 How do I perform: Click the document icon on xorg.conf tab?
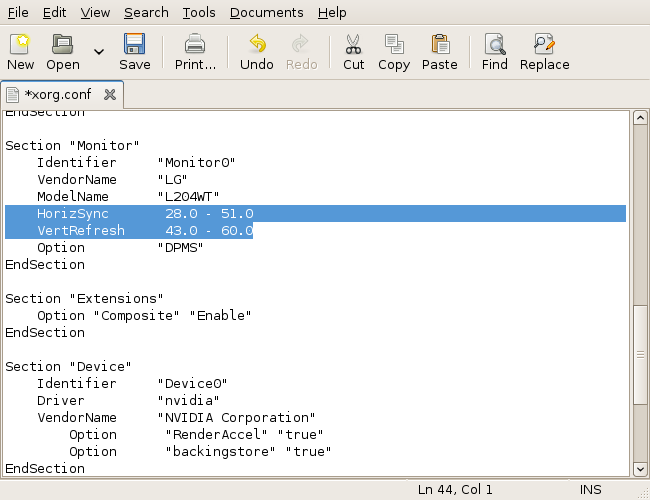(12, 95)
